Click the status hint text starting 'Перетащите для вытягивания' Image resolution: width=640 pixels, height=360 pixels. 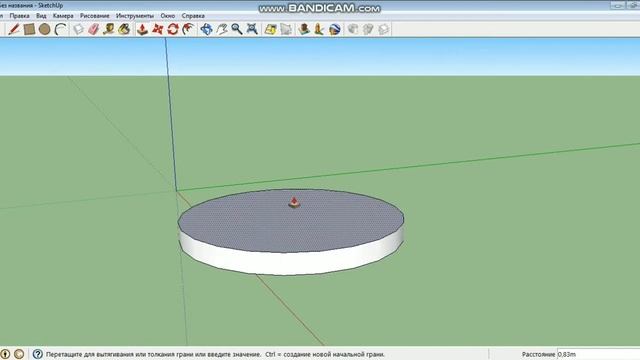215,354
